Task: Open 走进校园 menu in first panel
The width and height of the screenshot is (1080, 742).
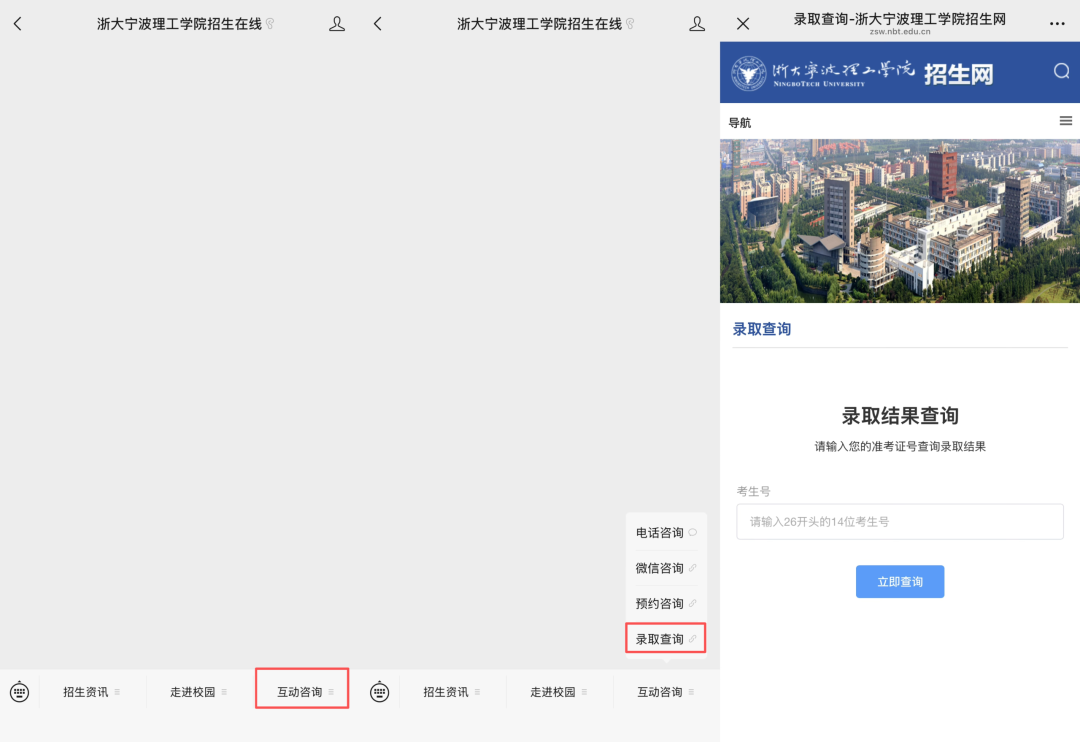Action: coord(199,692)
